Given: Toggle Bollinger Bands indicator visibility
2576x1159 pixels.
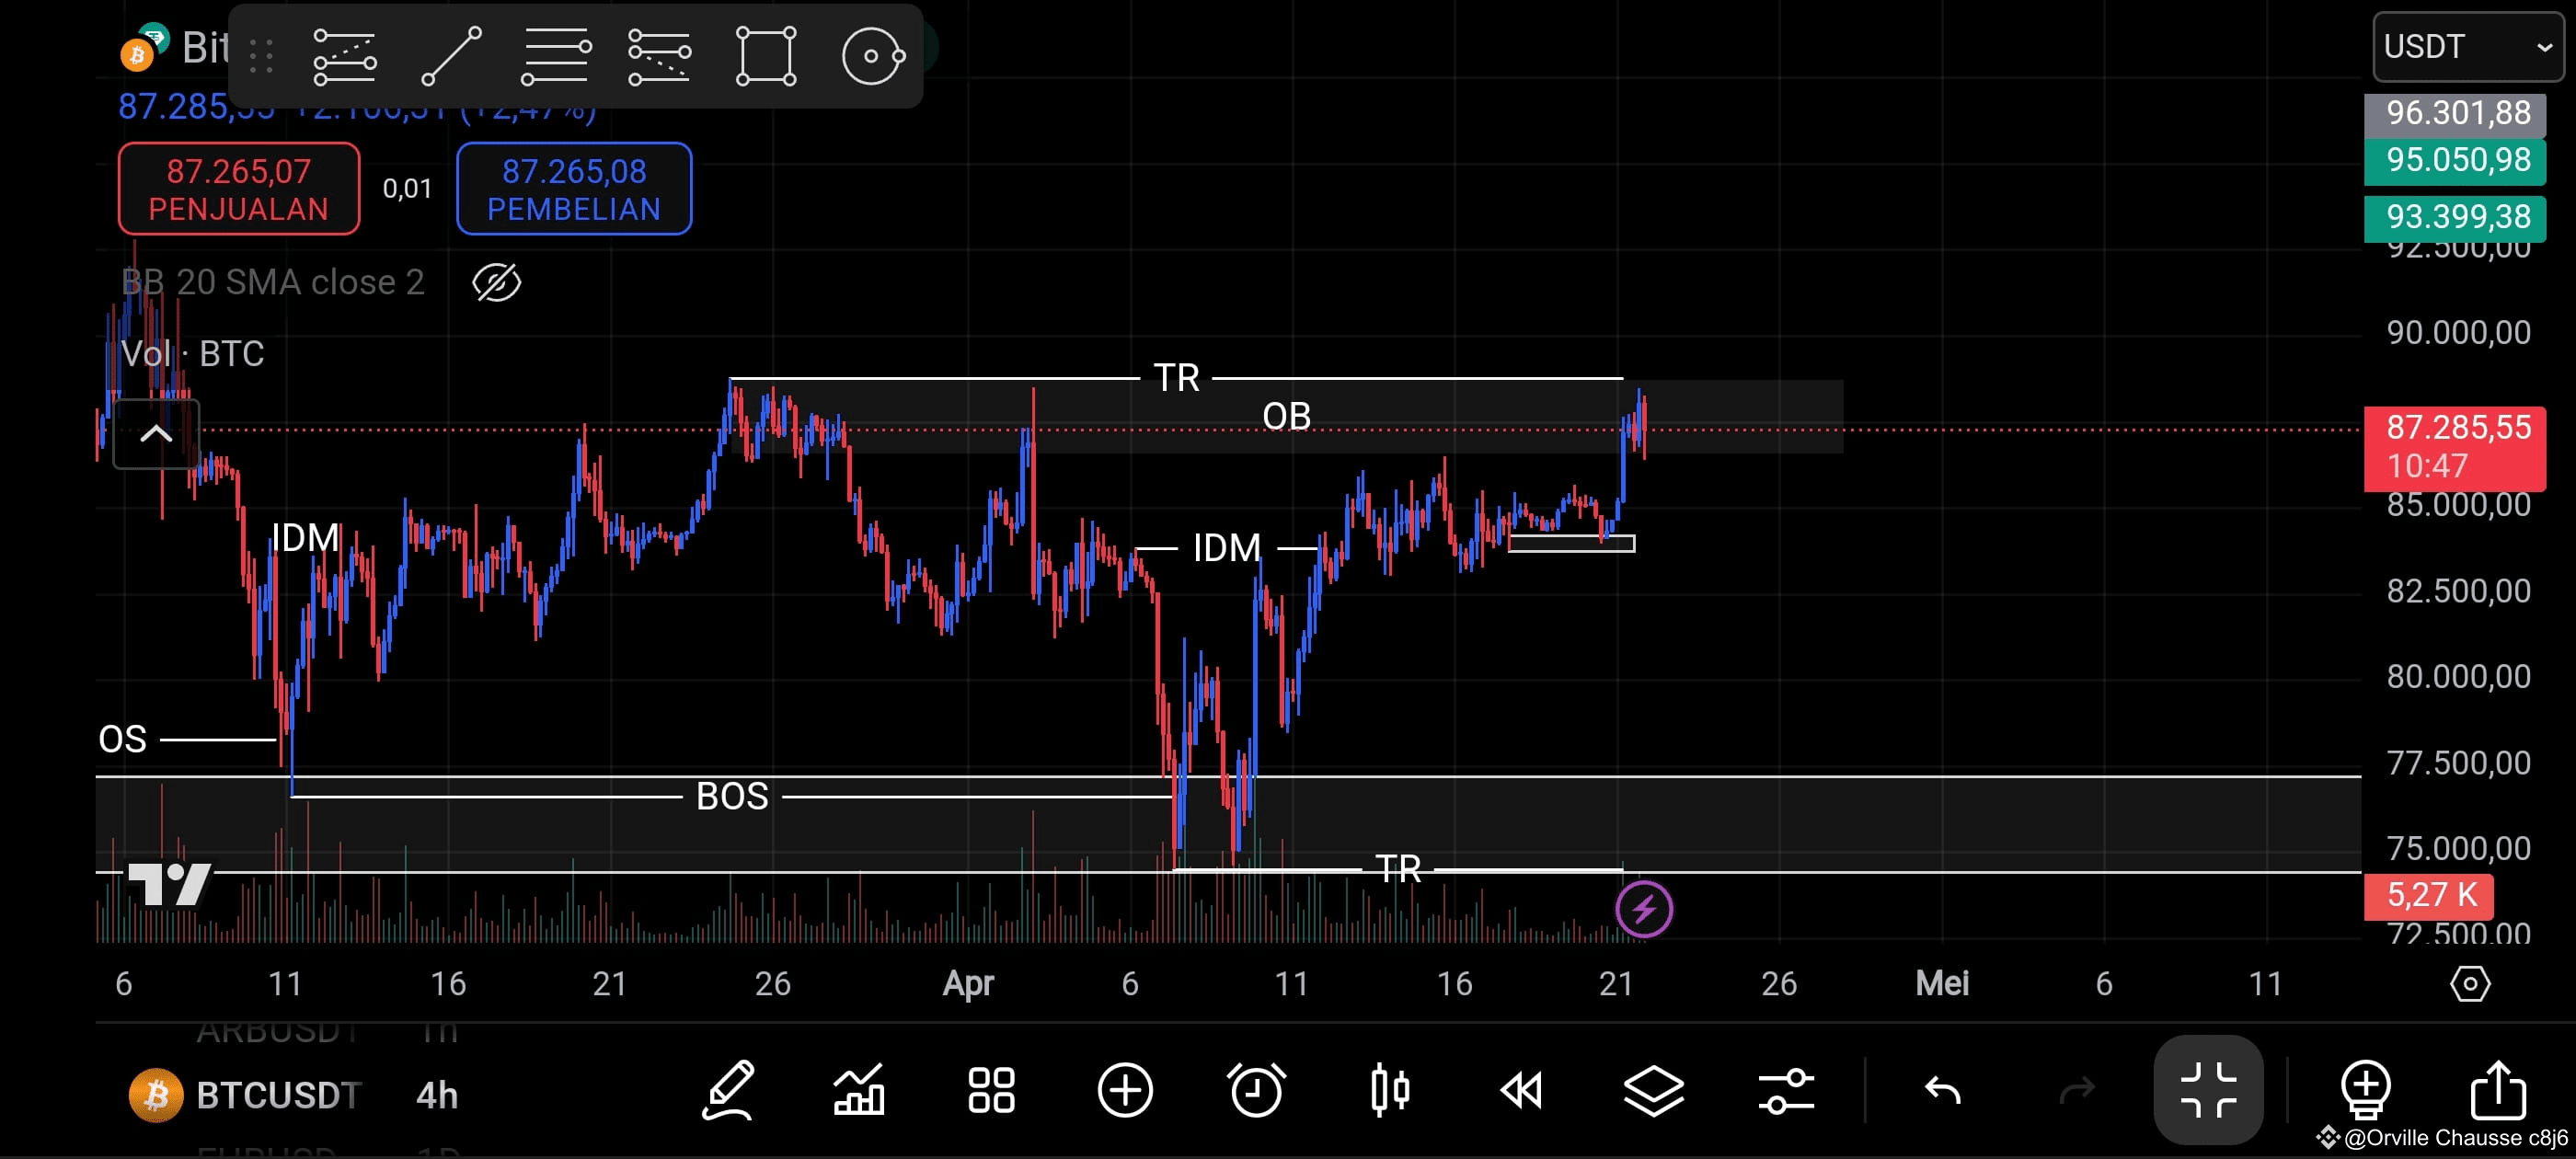Looking at the screenshot, I should pos(497,283).
